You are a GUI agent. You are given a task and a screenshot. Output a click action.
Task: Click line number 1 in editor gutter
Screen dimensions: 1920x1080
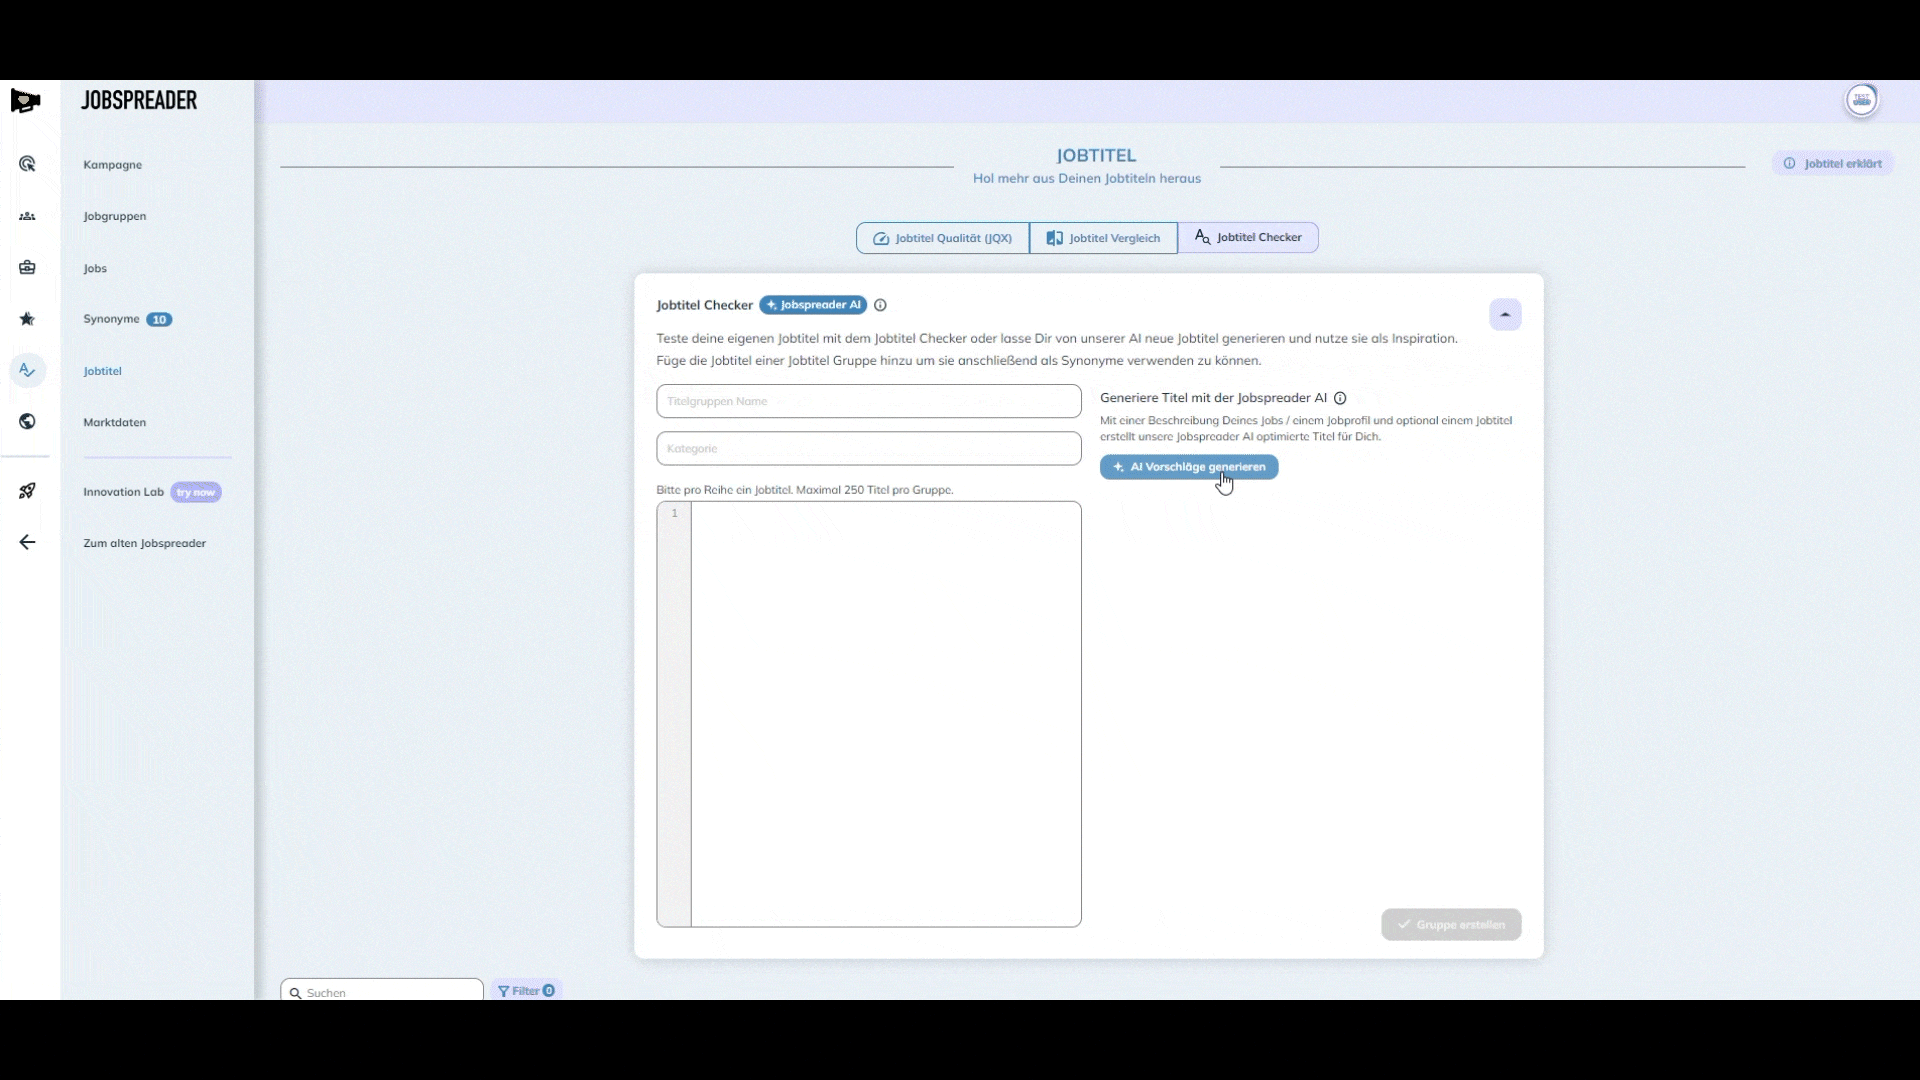pyautogui.click(x=674, y=513)
